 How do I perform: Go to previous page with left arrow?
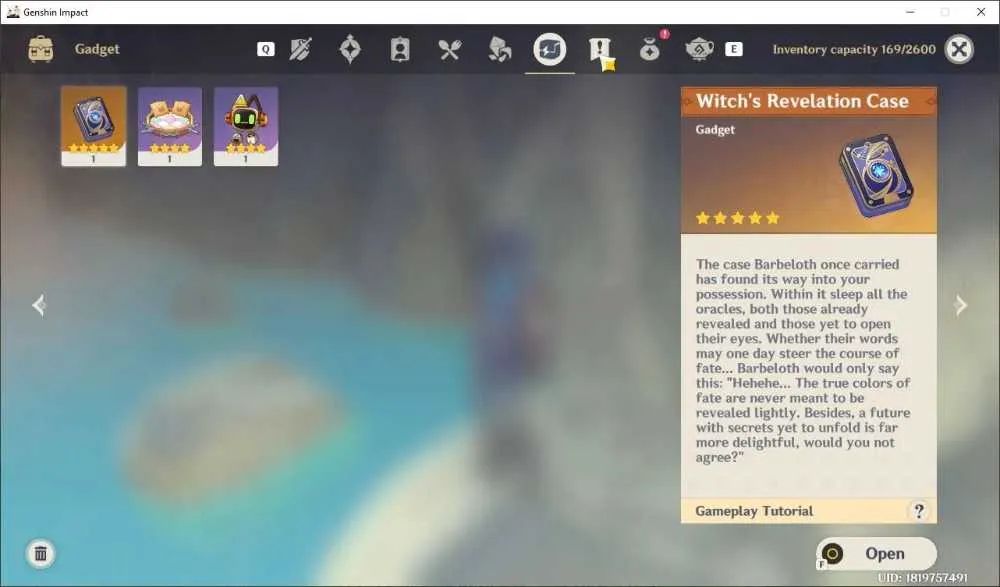(x=39, y=305)
